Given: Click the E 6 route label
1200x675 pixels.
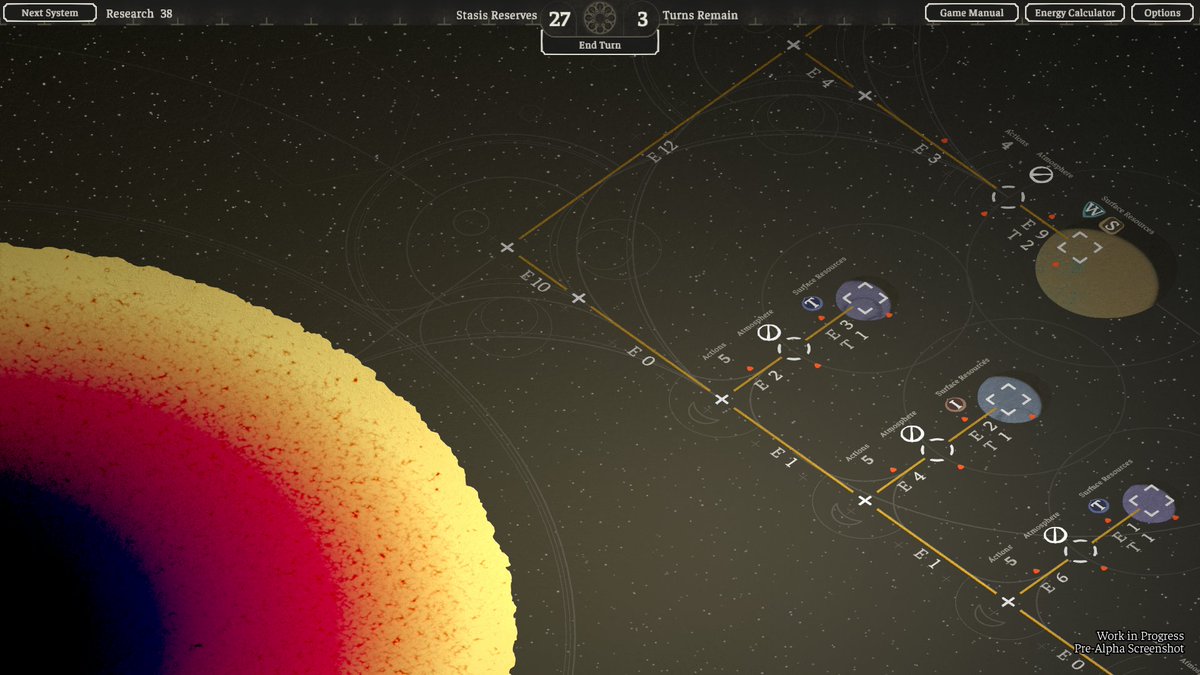Looking at the screenshot, I should coord(1054,581).
